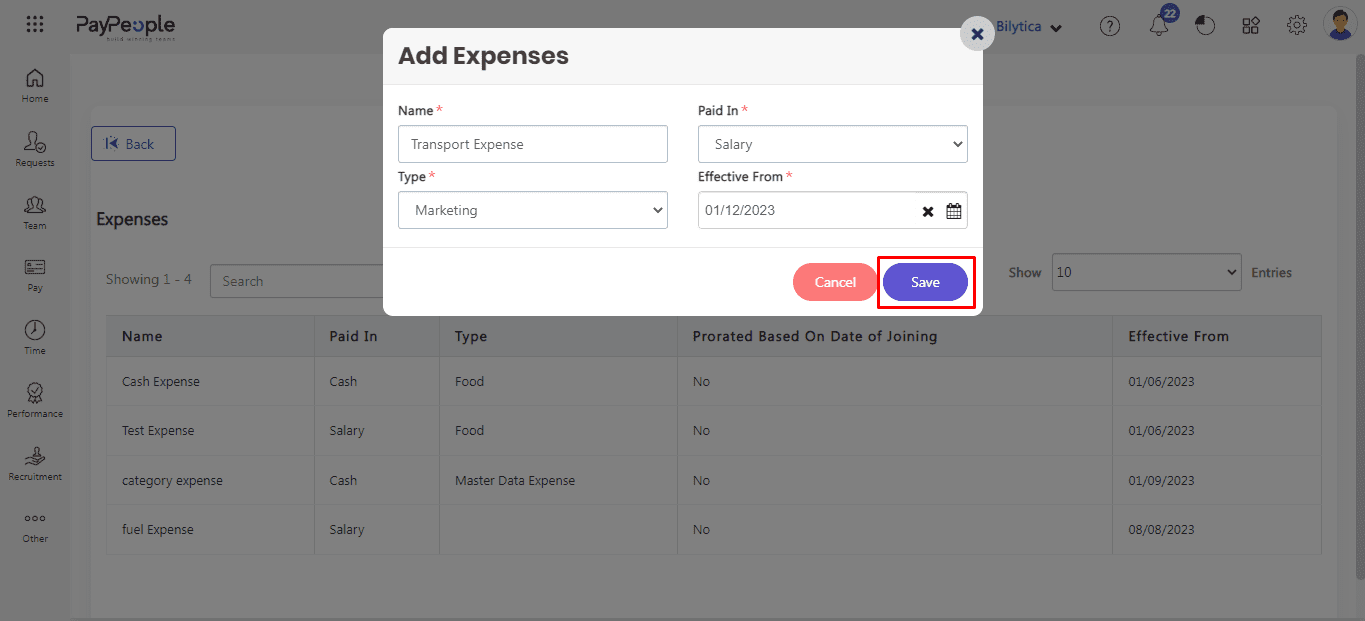Open the Time tracking section
The image size is (1365, 621).
[x=34, y=335]
